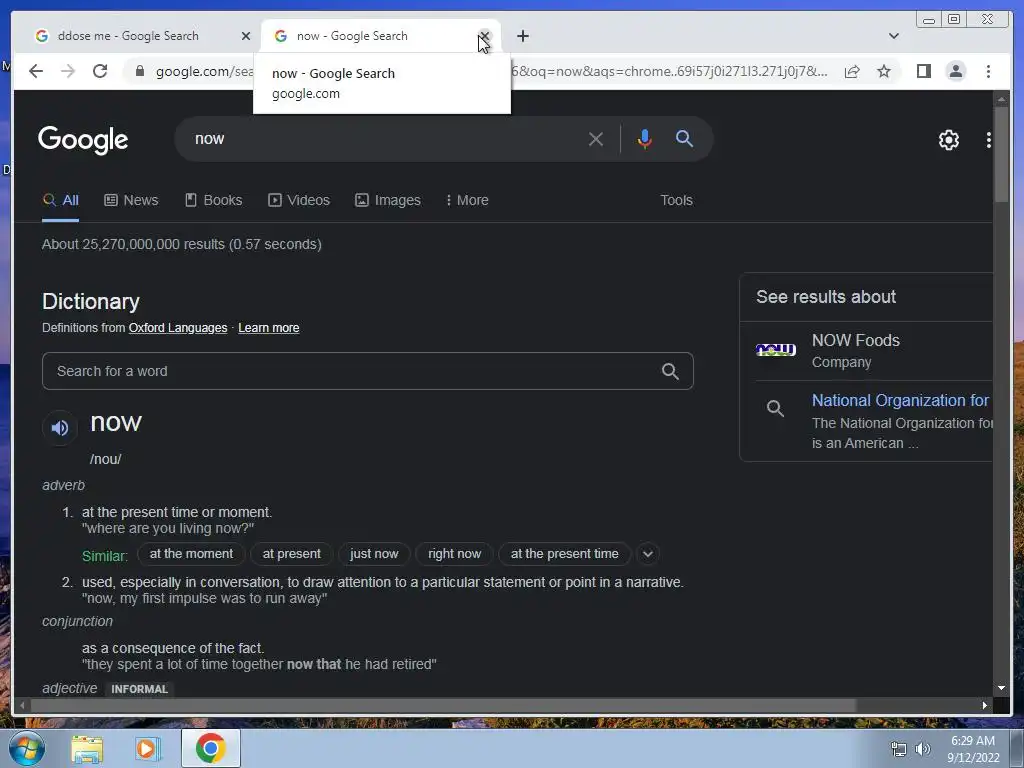This screenshot has width=1024, height=768.
Task: Play pronunciation audio for 'now'
Action: click(60, 428)
